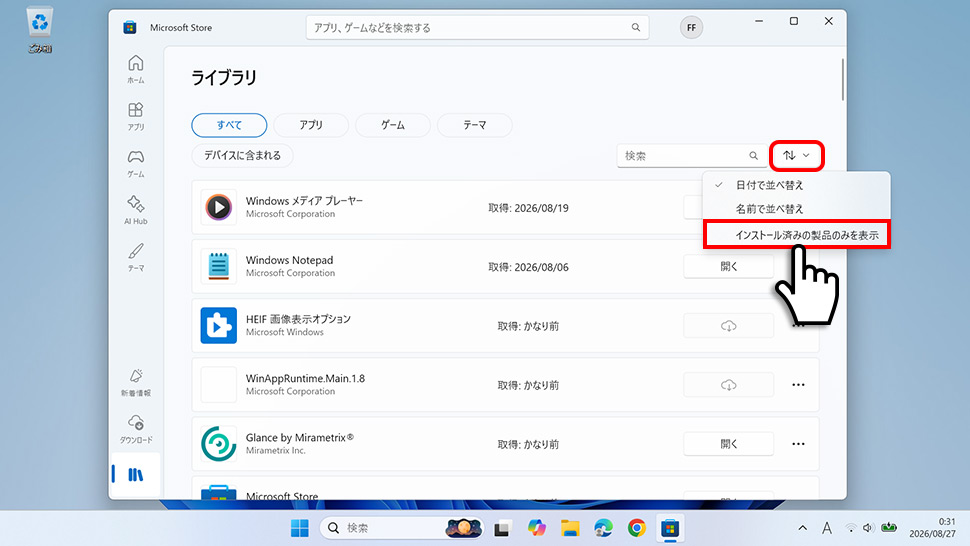Click the library search magnifier icon
970x546 pixels.
(x=753, y=156)
